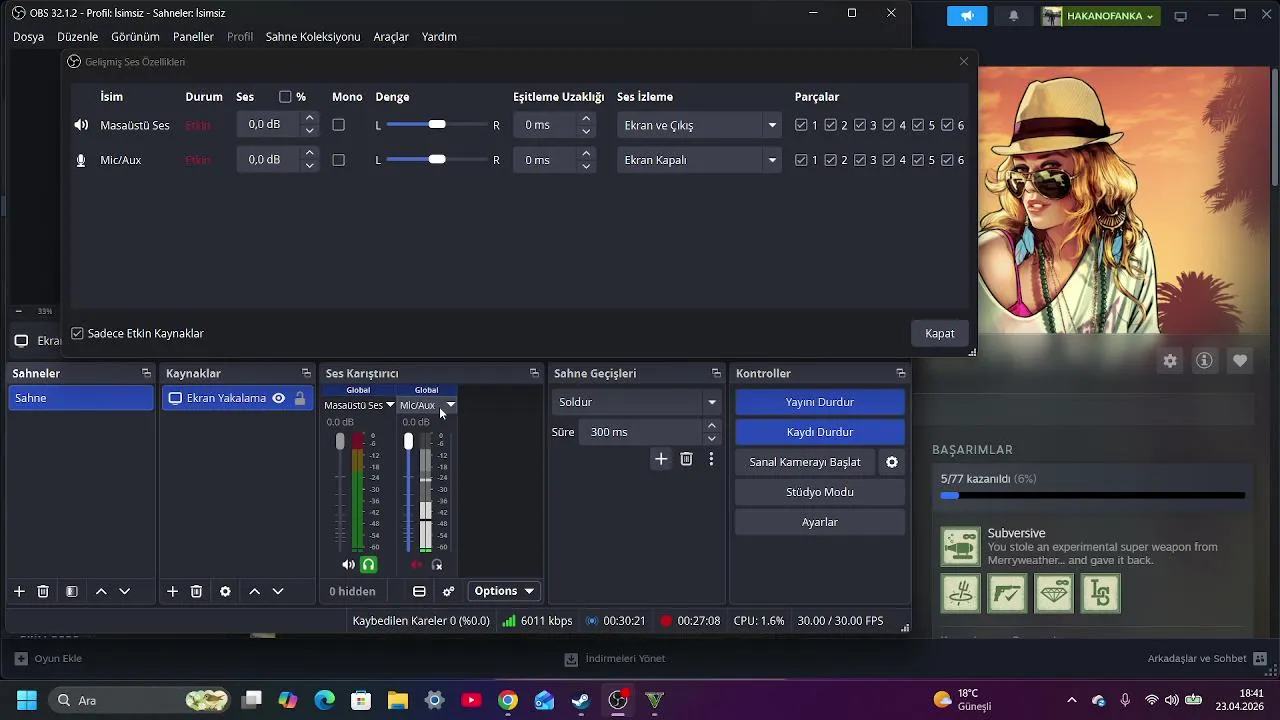Open Ses İzleme dropdown for Masaüstü Ses
The height and width of the screenshot is (720, 1280).
699,125
